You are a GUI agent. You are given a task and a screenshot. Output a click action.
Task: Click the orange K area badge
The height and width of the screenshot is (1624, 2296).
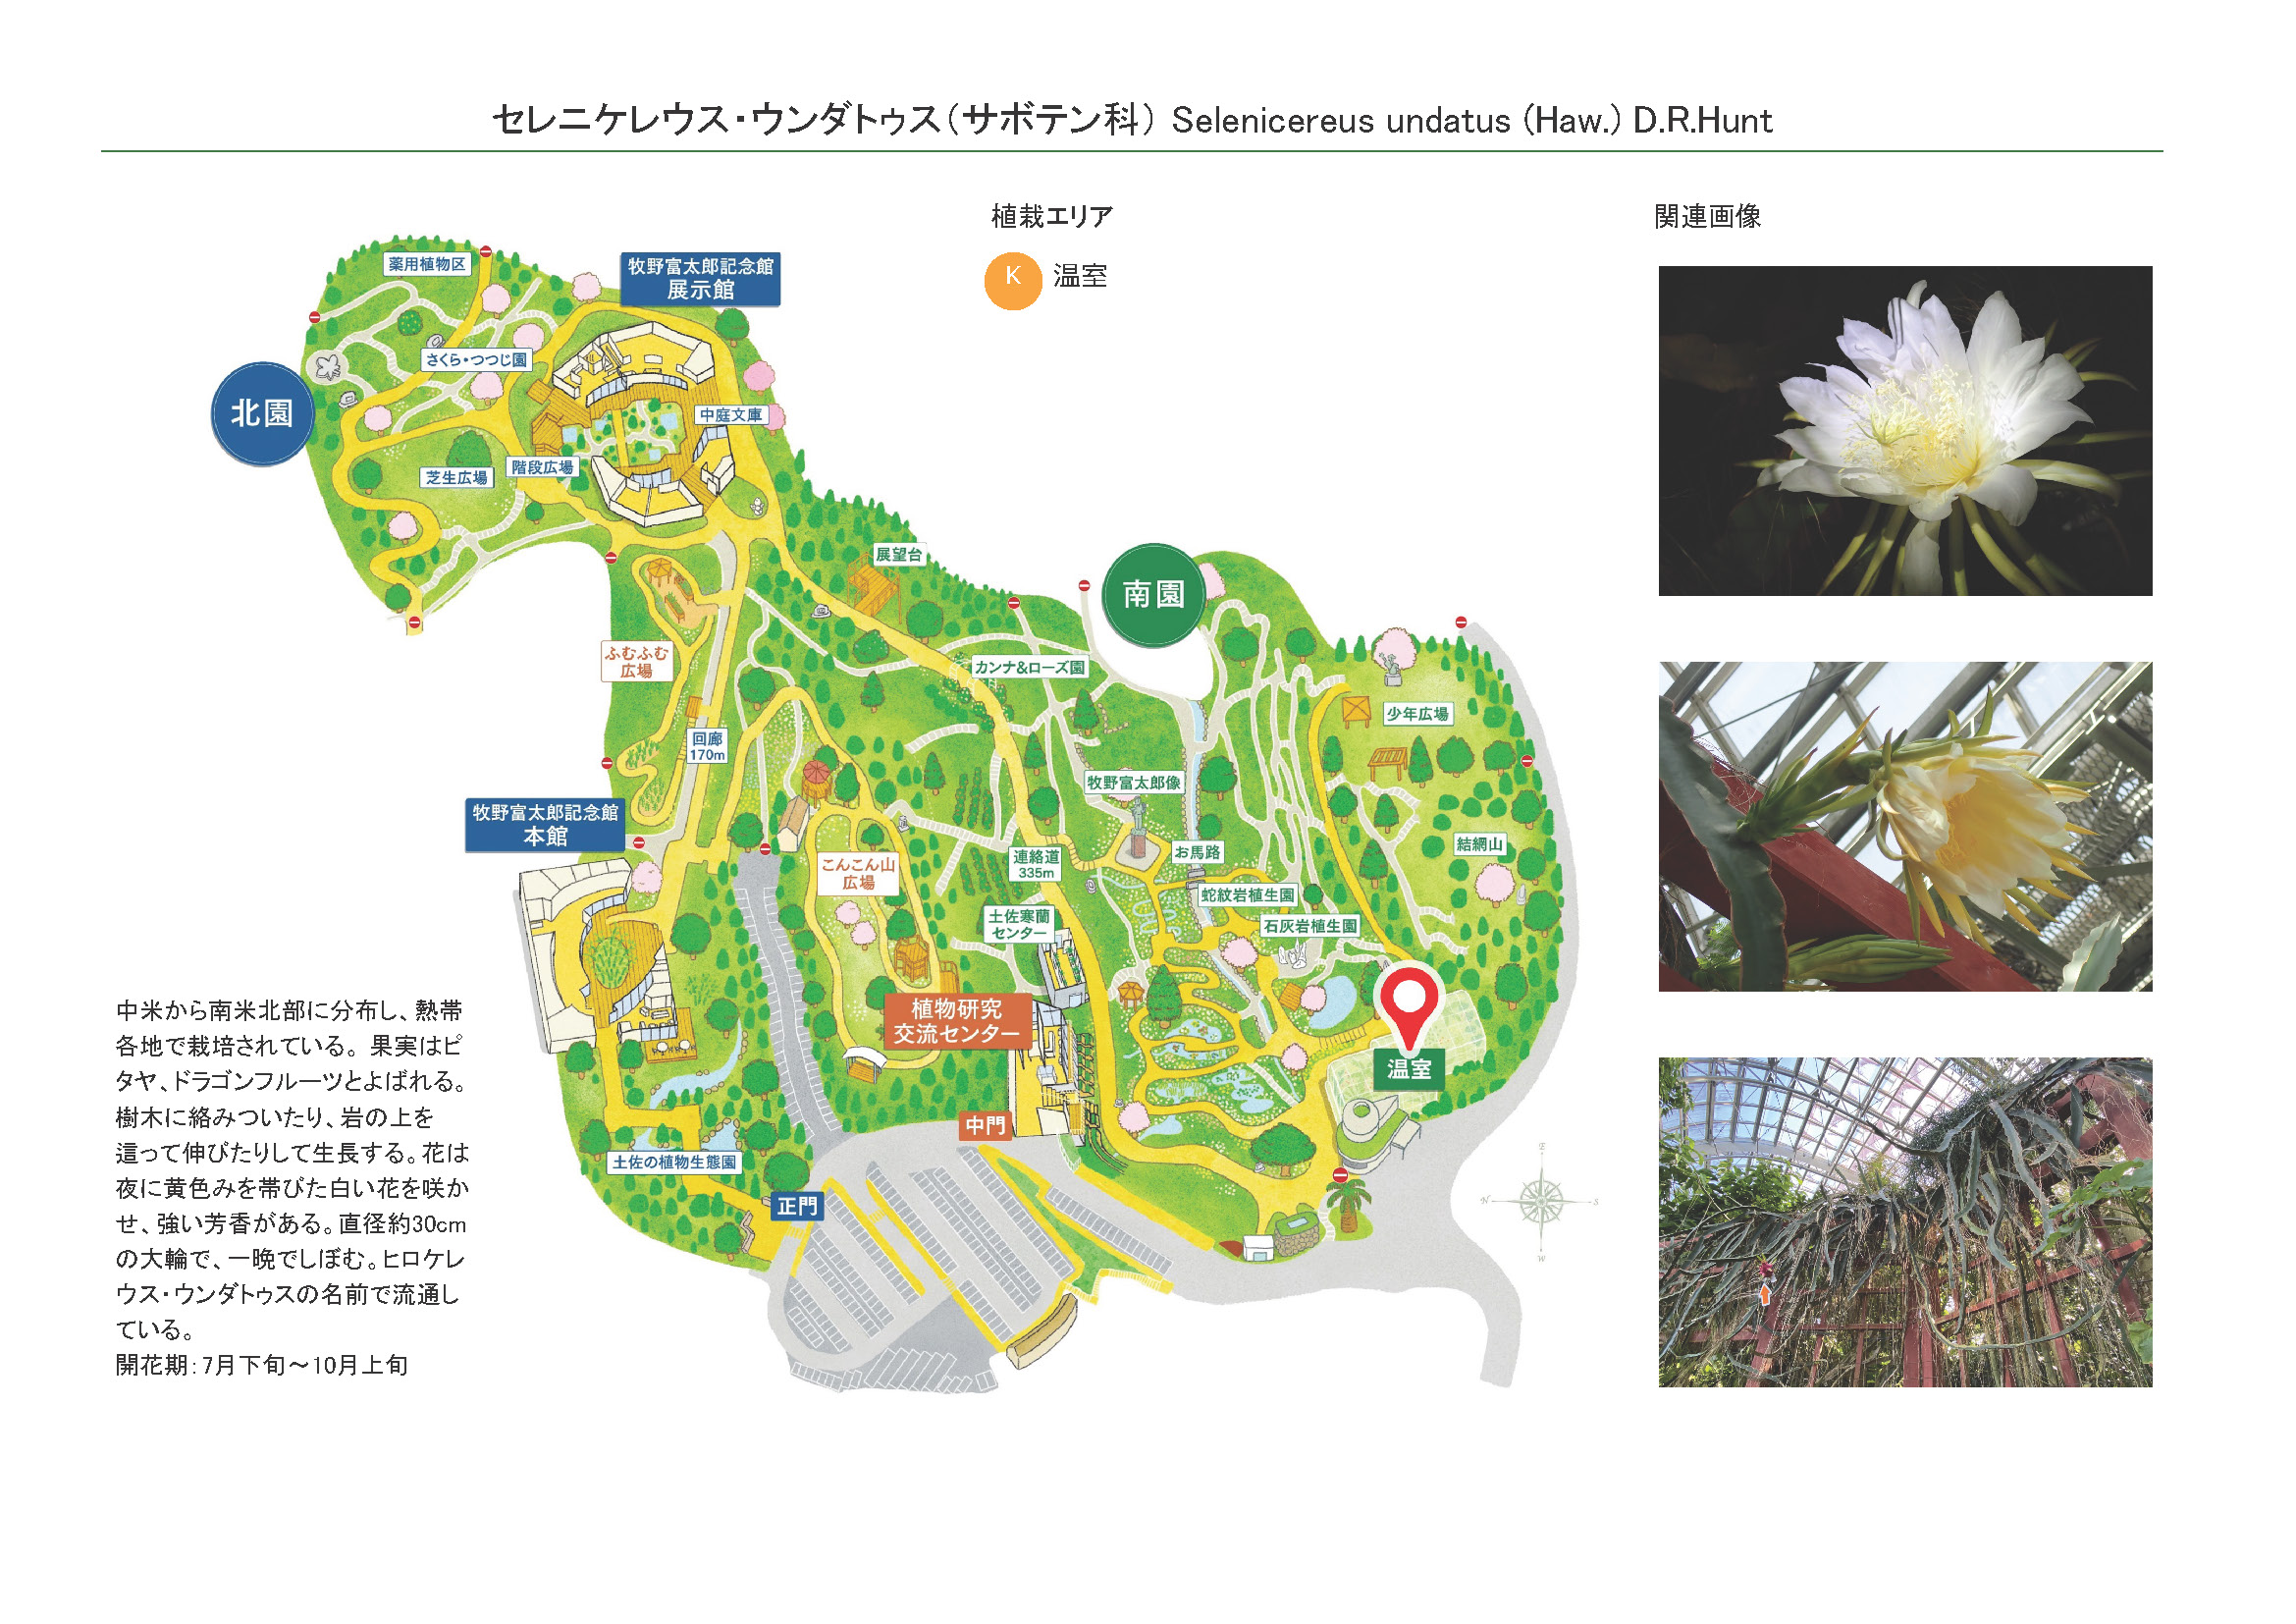pyautogui.click(x=1012, y=281)
